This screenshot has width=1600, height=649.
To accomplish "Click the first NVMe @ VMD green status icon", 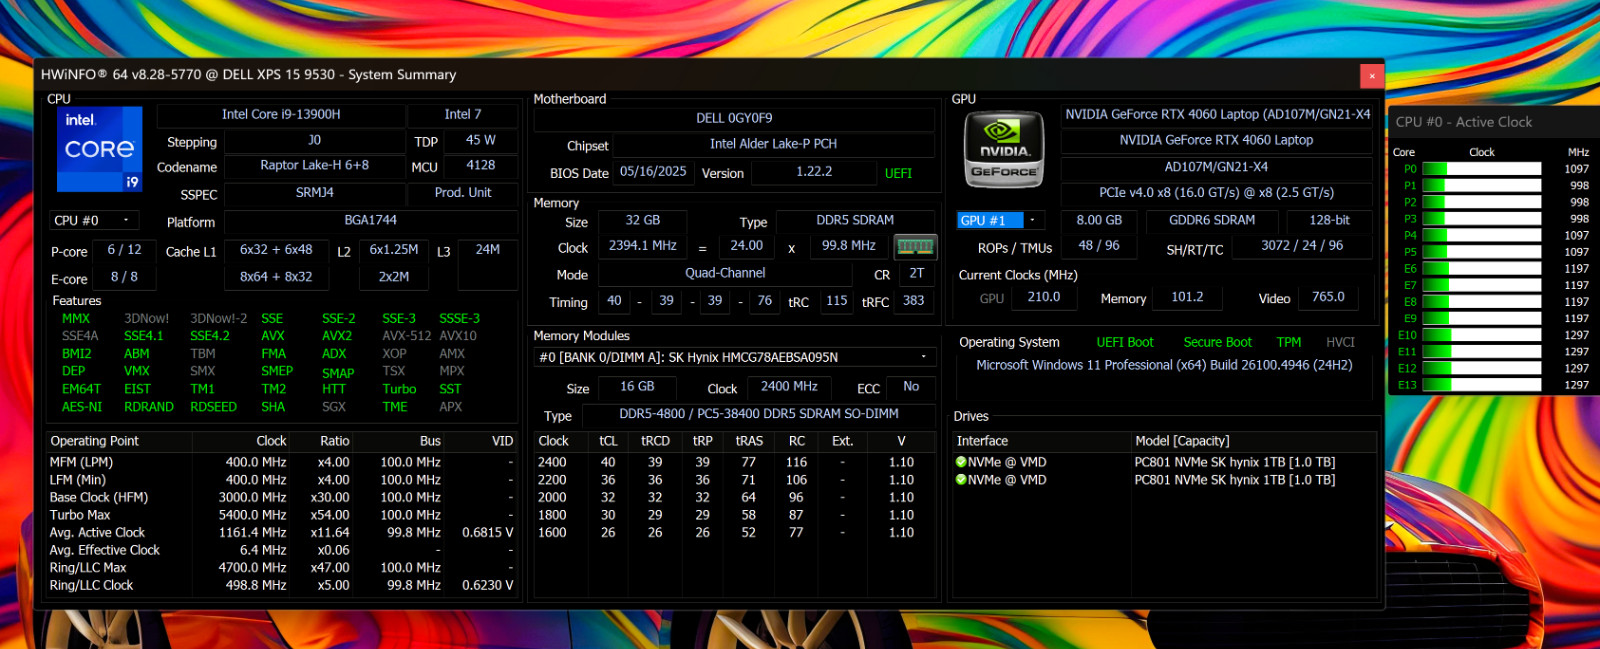I will click(x=961, y=462).
